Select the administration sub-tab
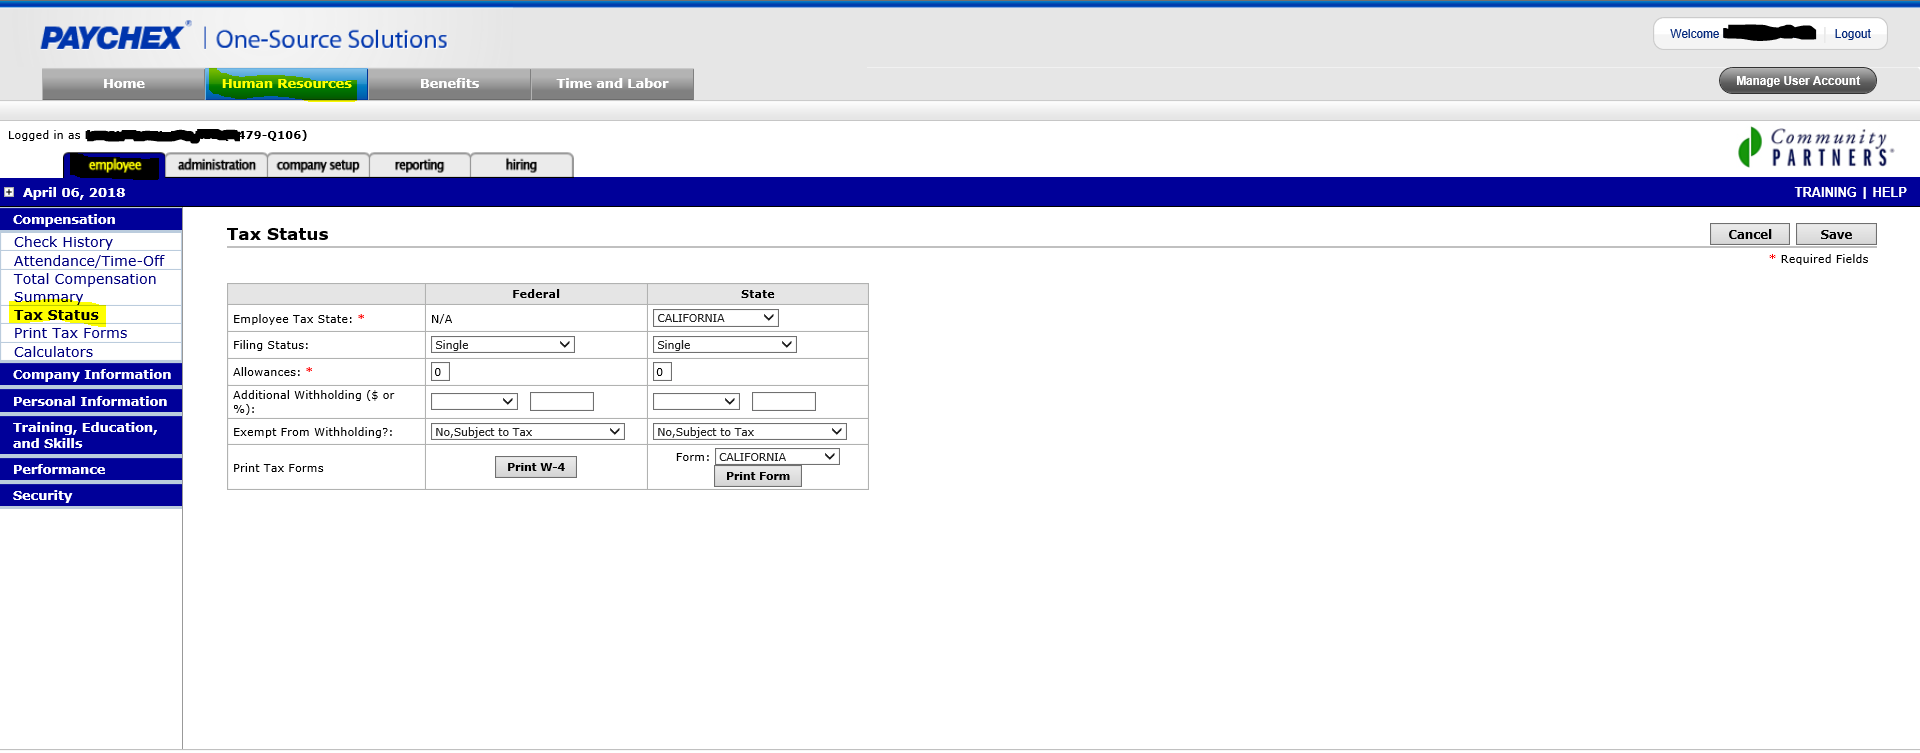Screen dimensions: 1920x753 (x=216, y=165)
